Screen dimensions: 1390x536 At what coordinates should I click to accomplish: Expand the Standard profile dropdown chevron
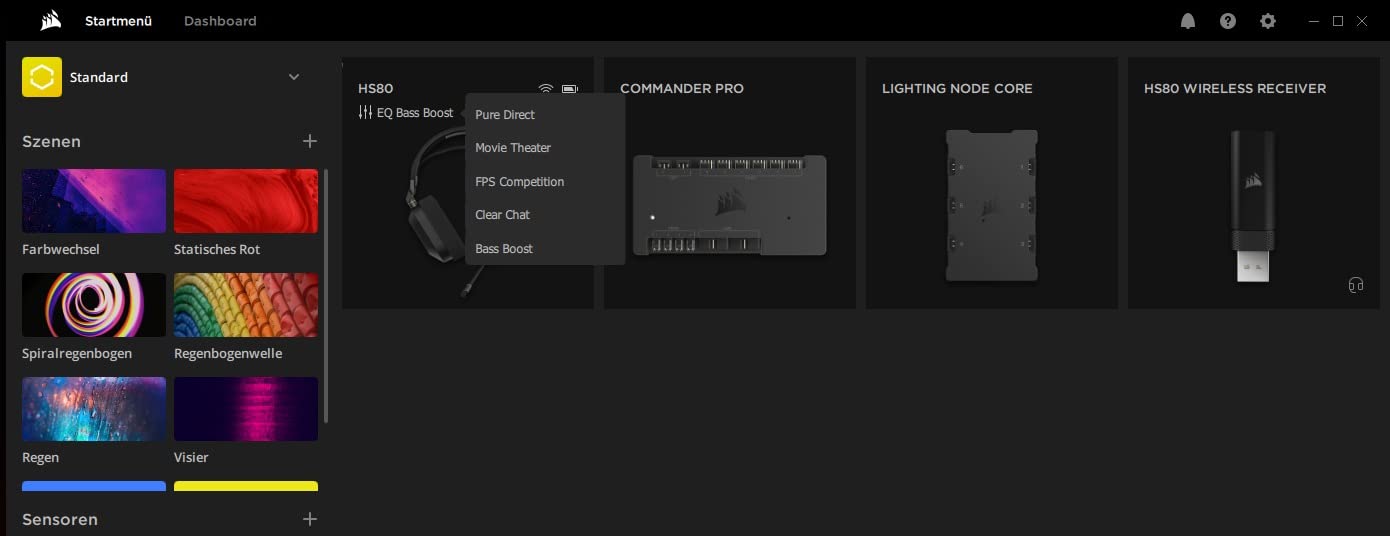(294, 77)
